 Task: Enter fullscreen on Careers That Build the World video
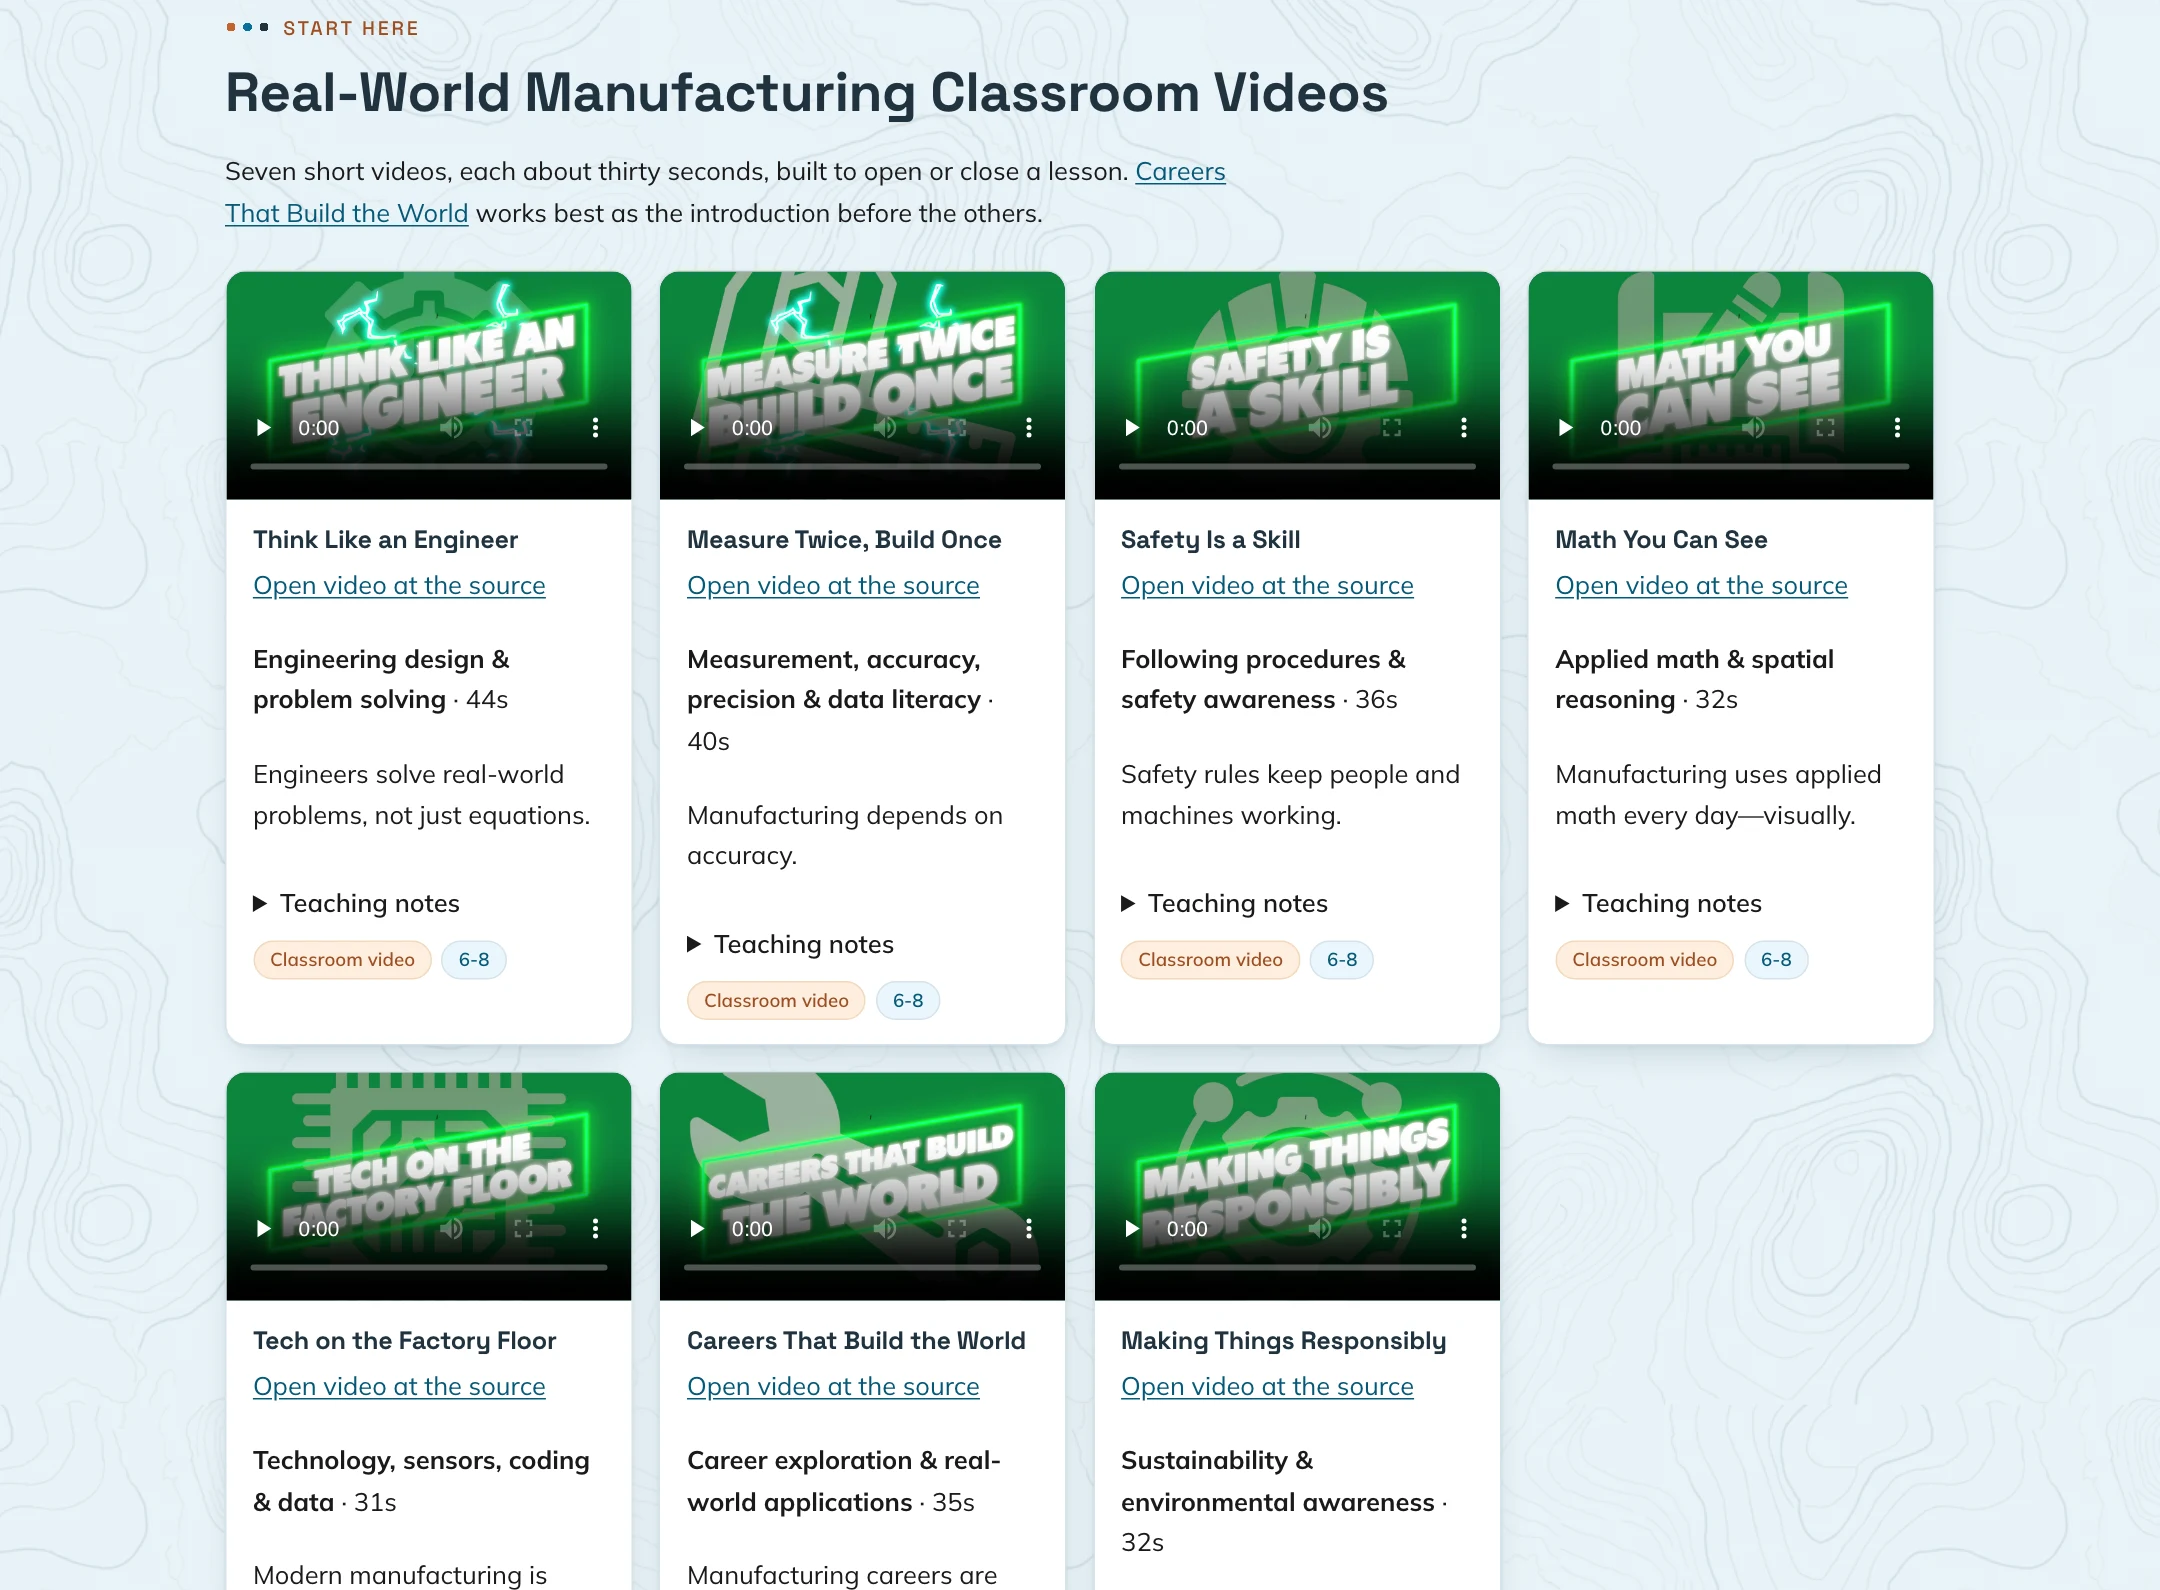[x=957, y=1228]
